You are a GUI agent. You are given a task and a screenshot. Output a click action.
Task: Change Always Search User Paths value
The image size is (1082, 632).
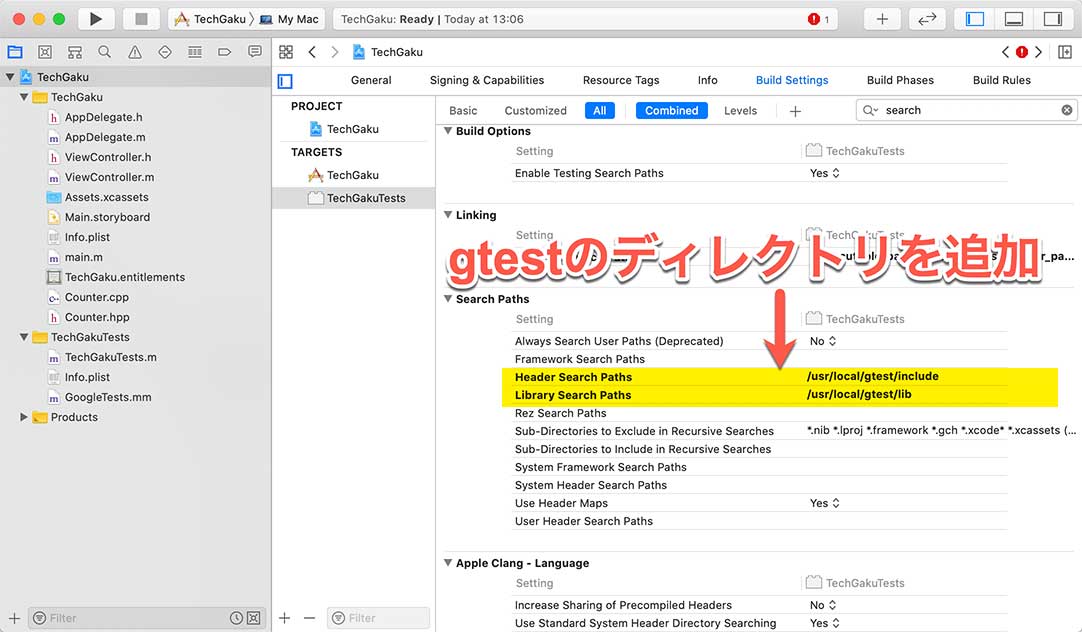click(823, 341)
